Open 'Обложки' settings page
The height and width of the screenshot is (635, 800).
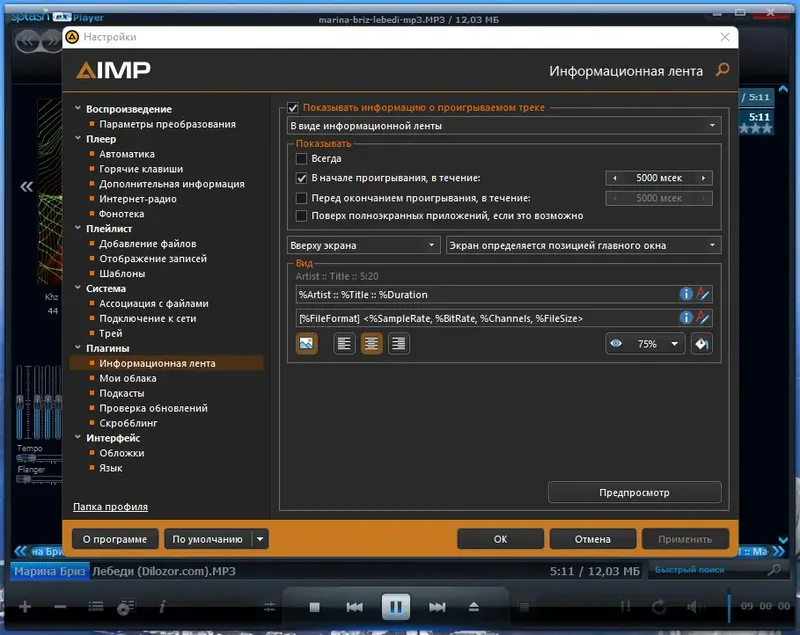pos(121,453)
